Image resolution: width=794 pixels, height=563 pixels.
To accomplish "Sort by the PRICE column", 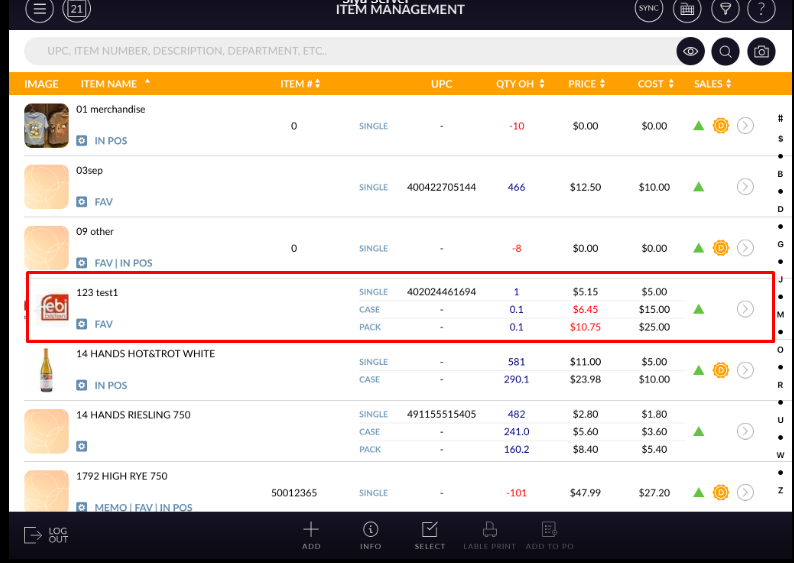I will tap(585, 84).
